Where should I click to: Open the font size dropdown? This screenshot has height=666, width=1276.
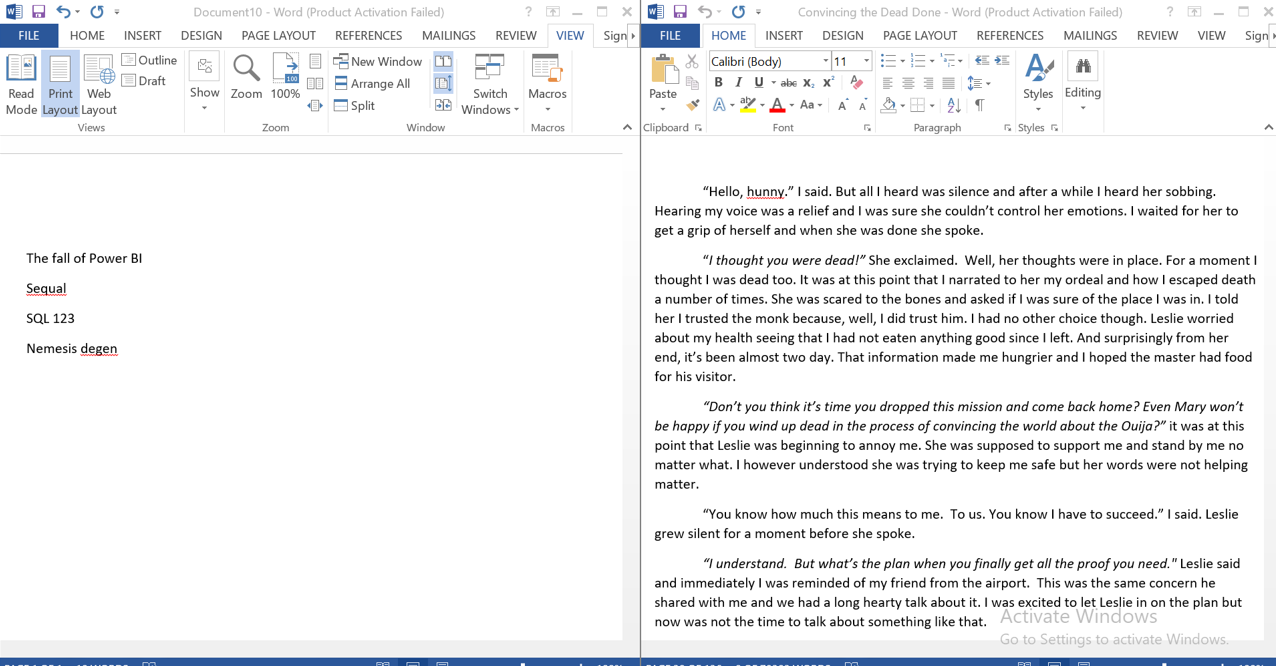pos(866,61)
